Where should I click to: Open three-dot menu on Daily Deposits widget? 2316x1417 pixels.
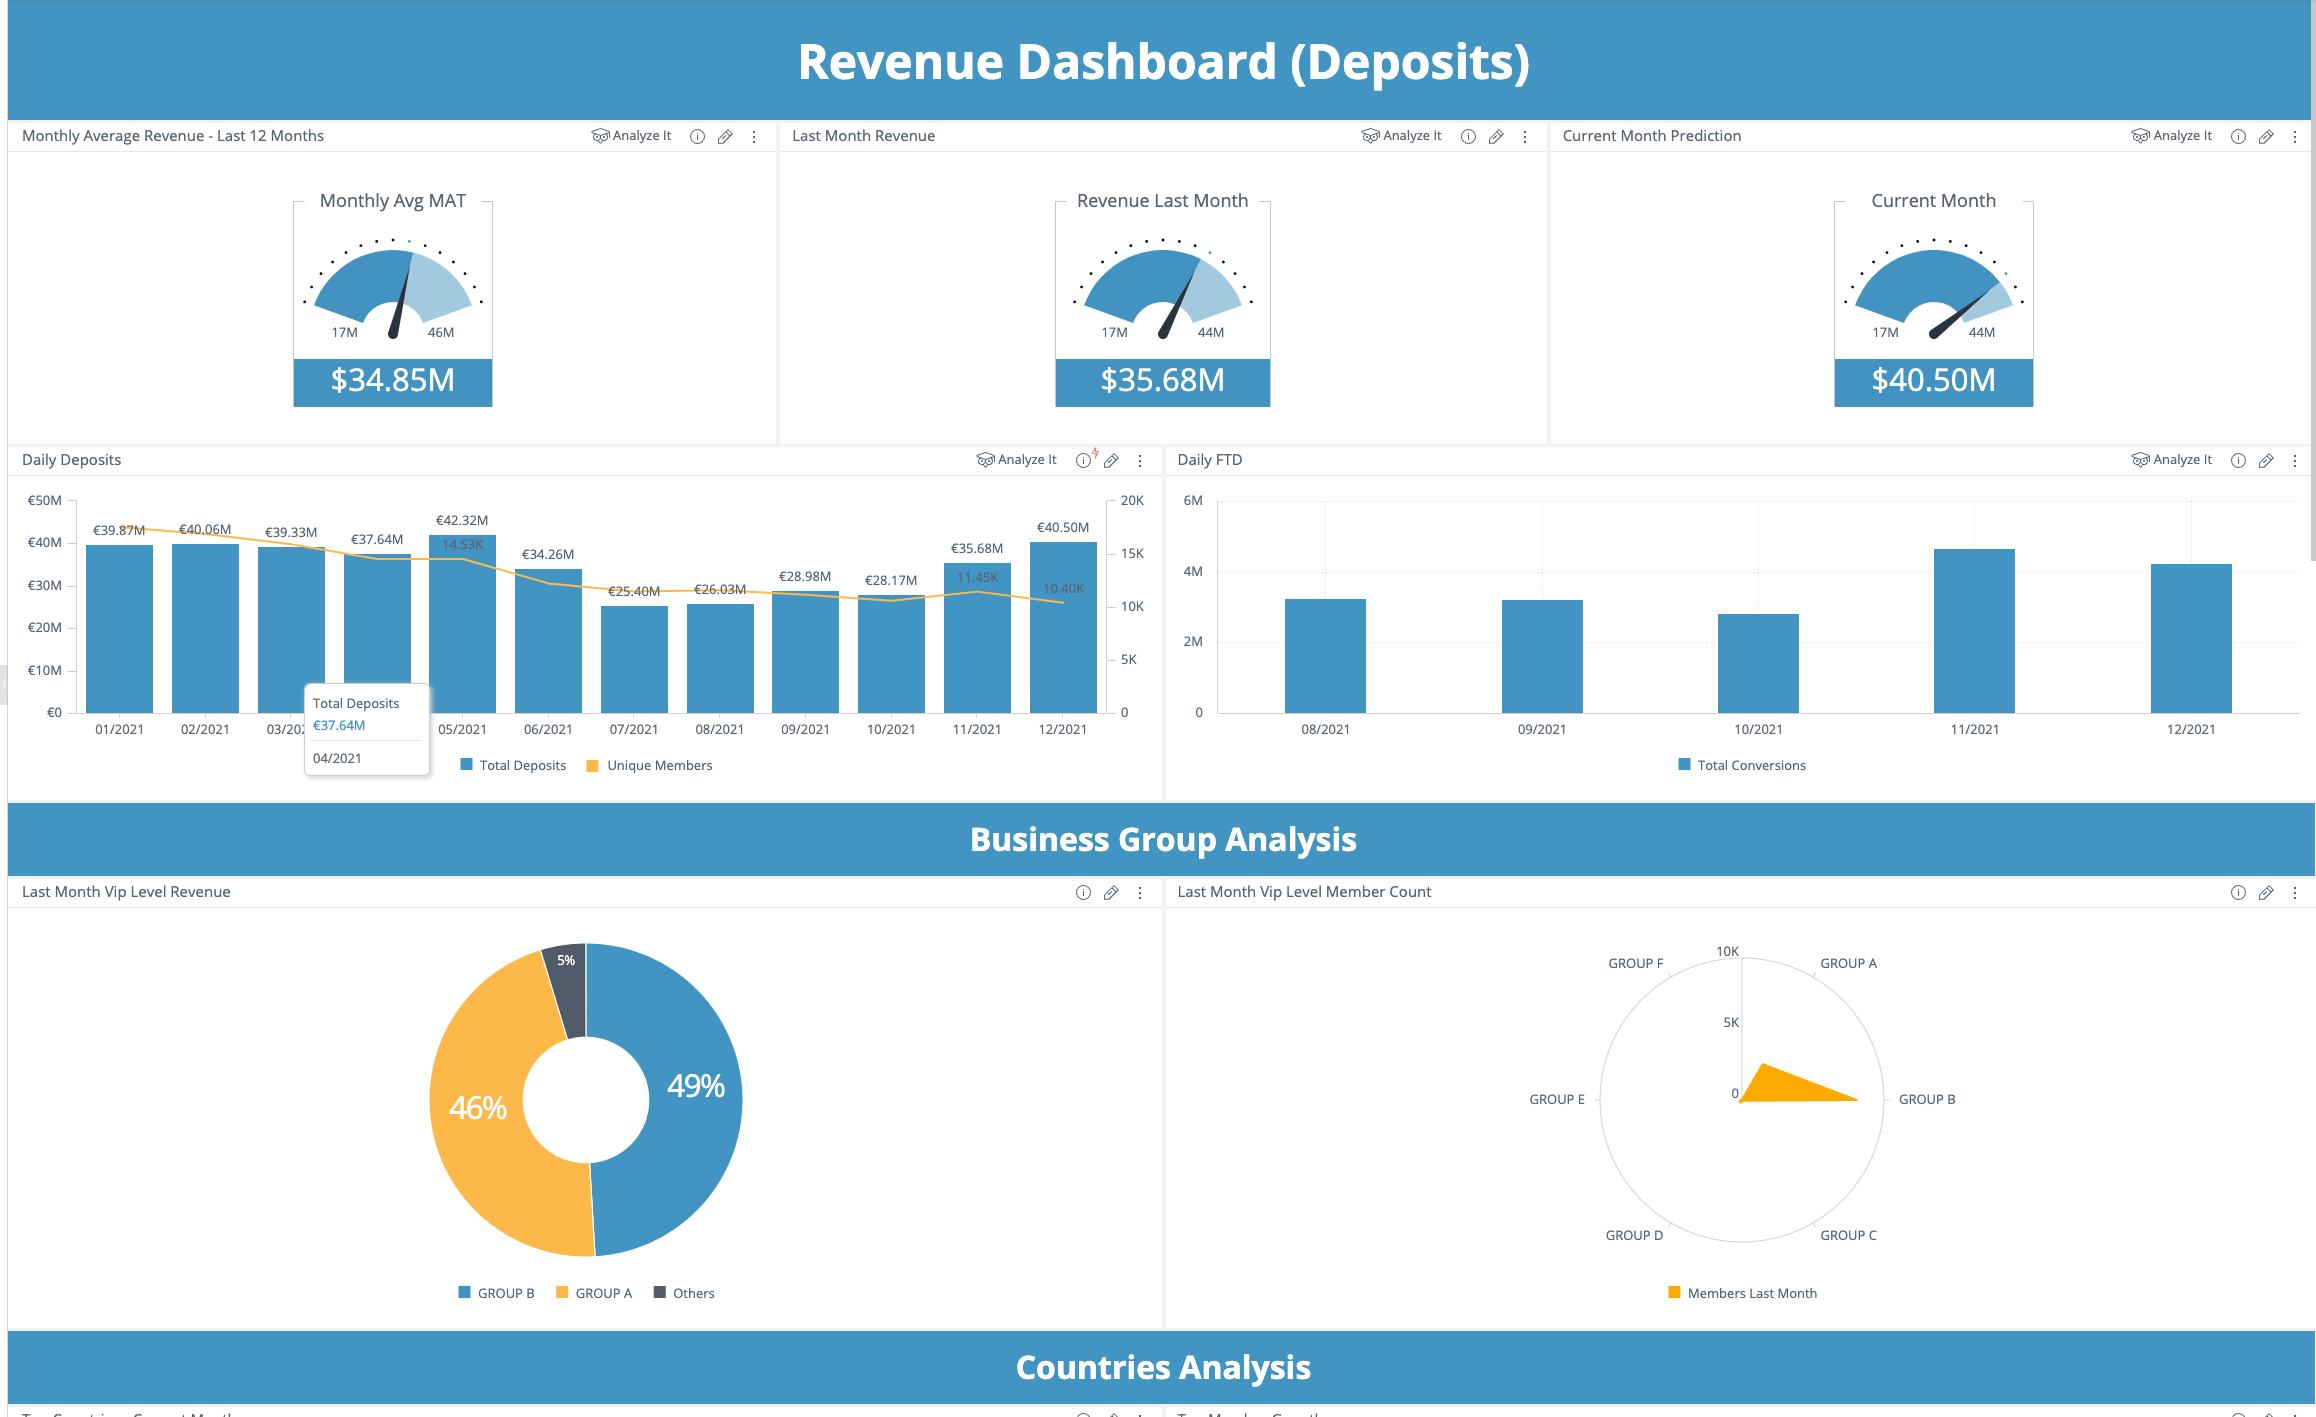click(1140, 460)
